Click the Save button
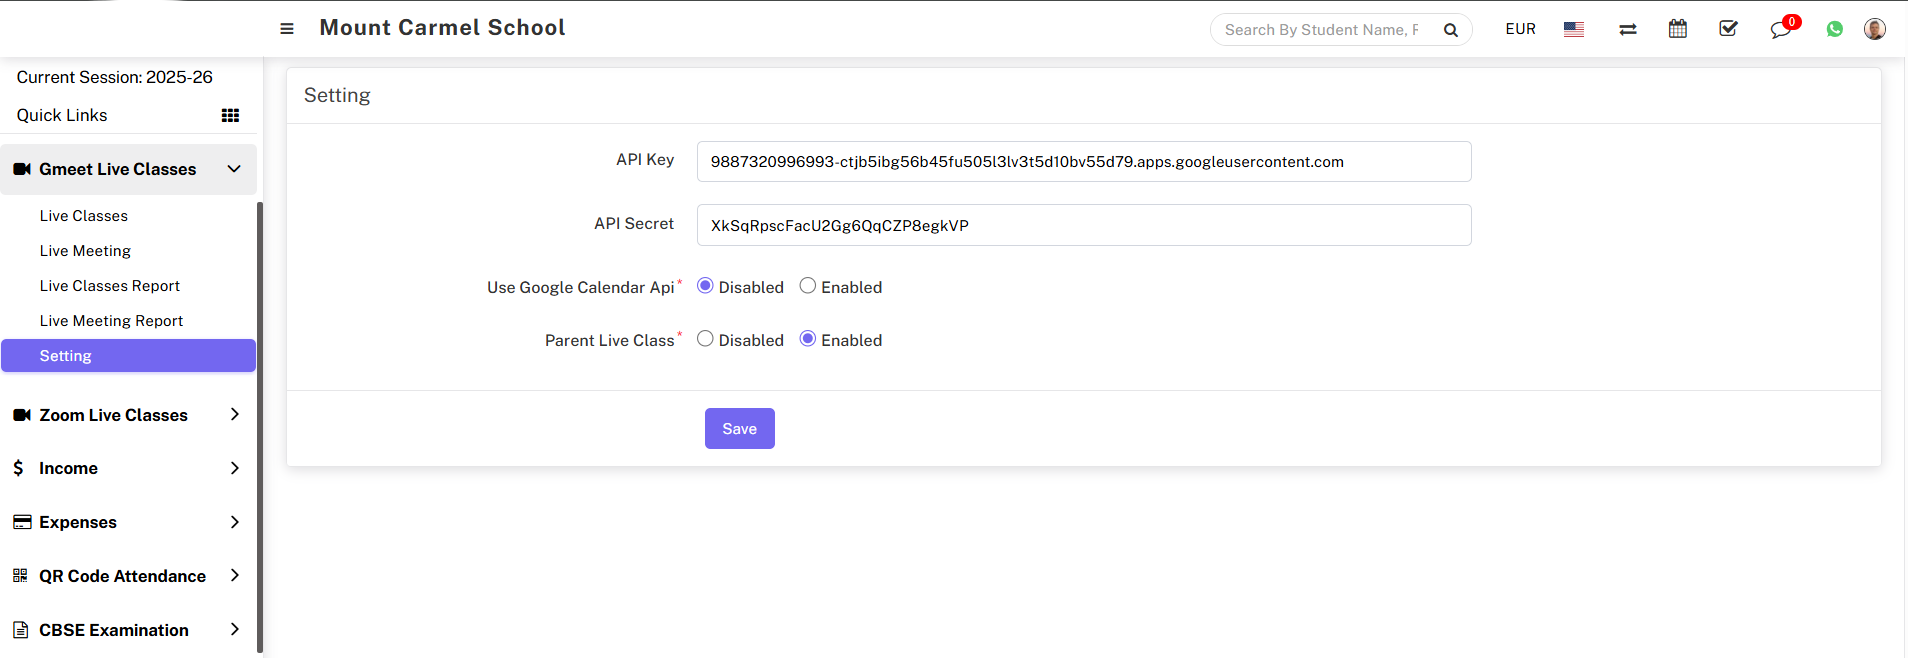Viewport: 1908px width, 658px height. [739, 429]
